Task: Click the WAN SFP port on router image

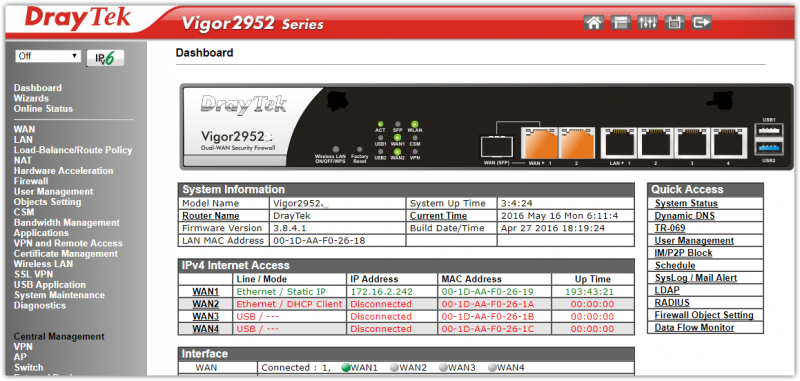Action: tap(497, 146)
